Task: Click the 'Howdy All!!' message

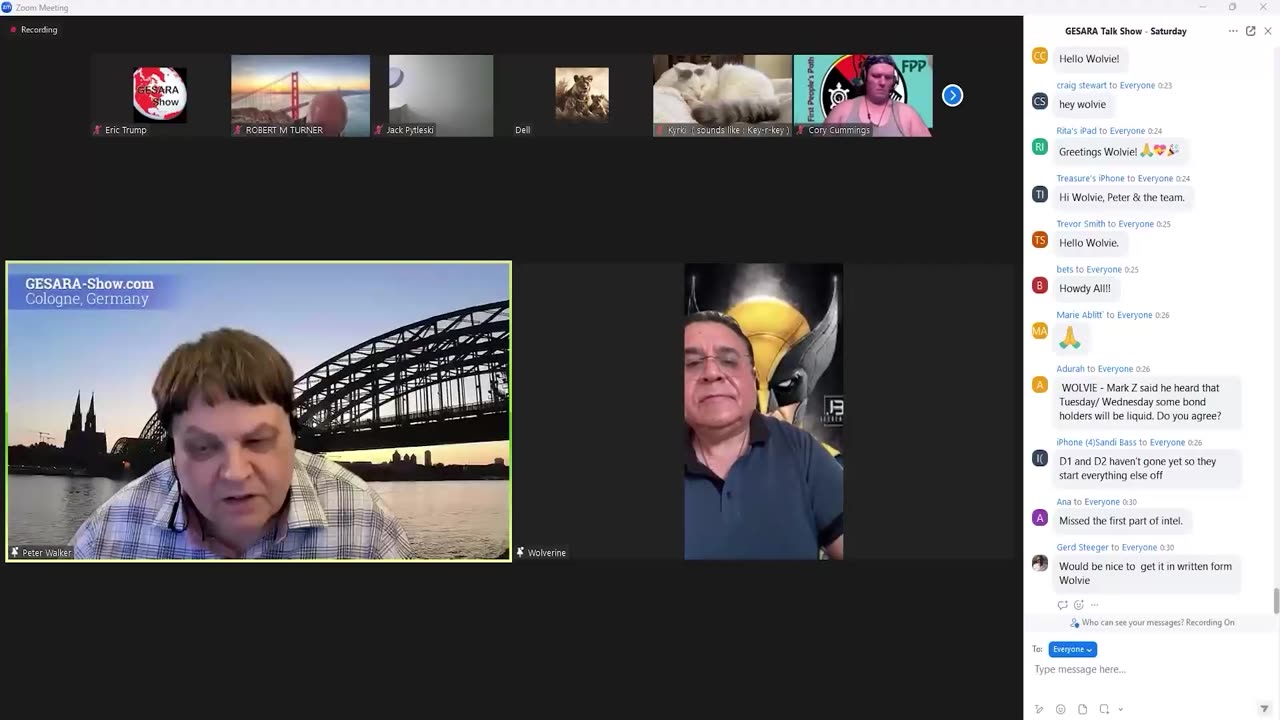Action: point(1085,288)
